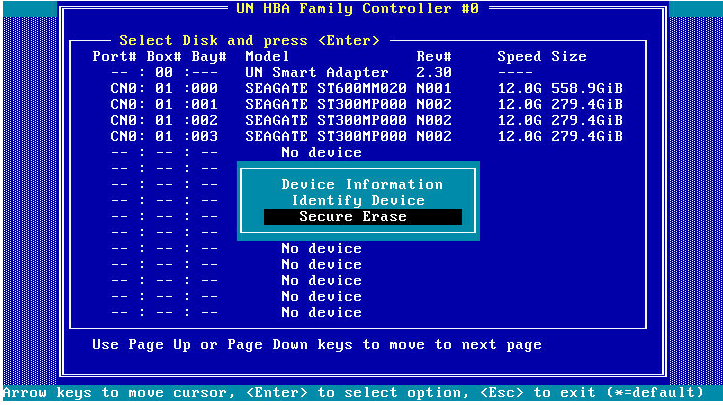
Task: Select SEAGATE ST600MM020 disk row
Action: [x=367, y=89]
